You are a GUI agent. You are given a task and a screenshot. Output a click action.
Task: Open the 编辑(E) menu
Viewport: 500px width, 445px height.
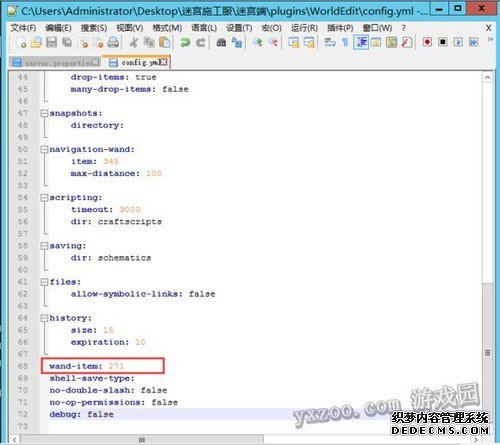click(x=58, y=28)
